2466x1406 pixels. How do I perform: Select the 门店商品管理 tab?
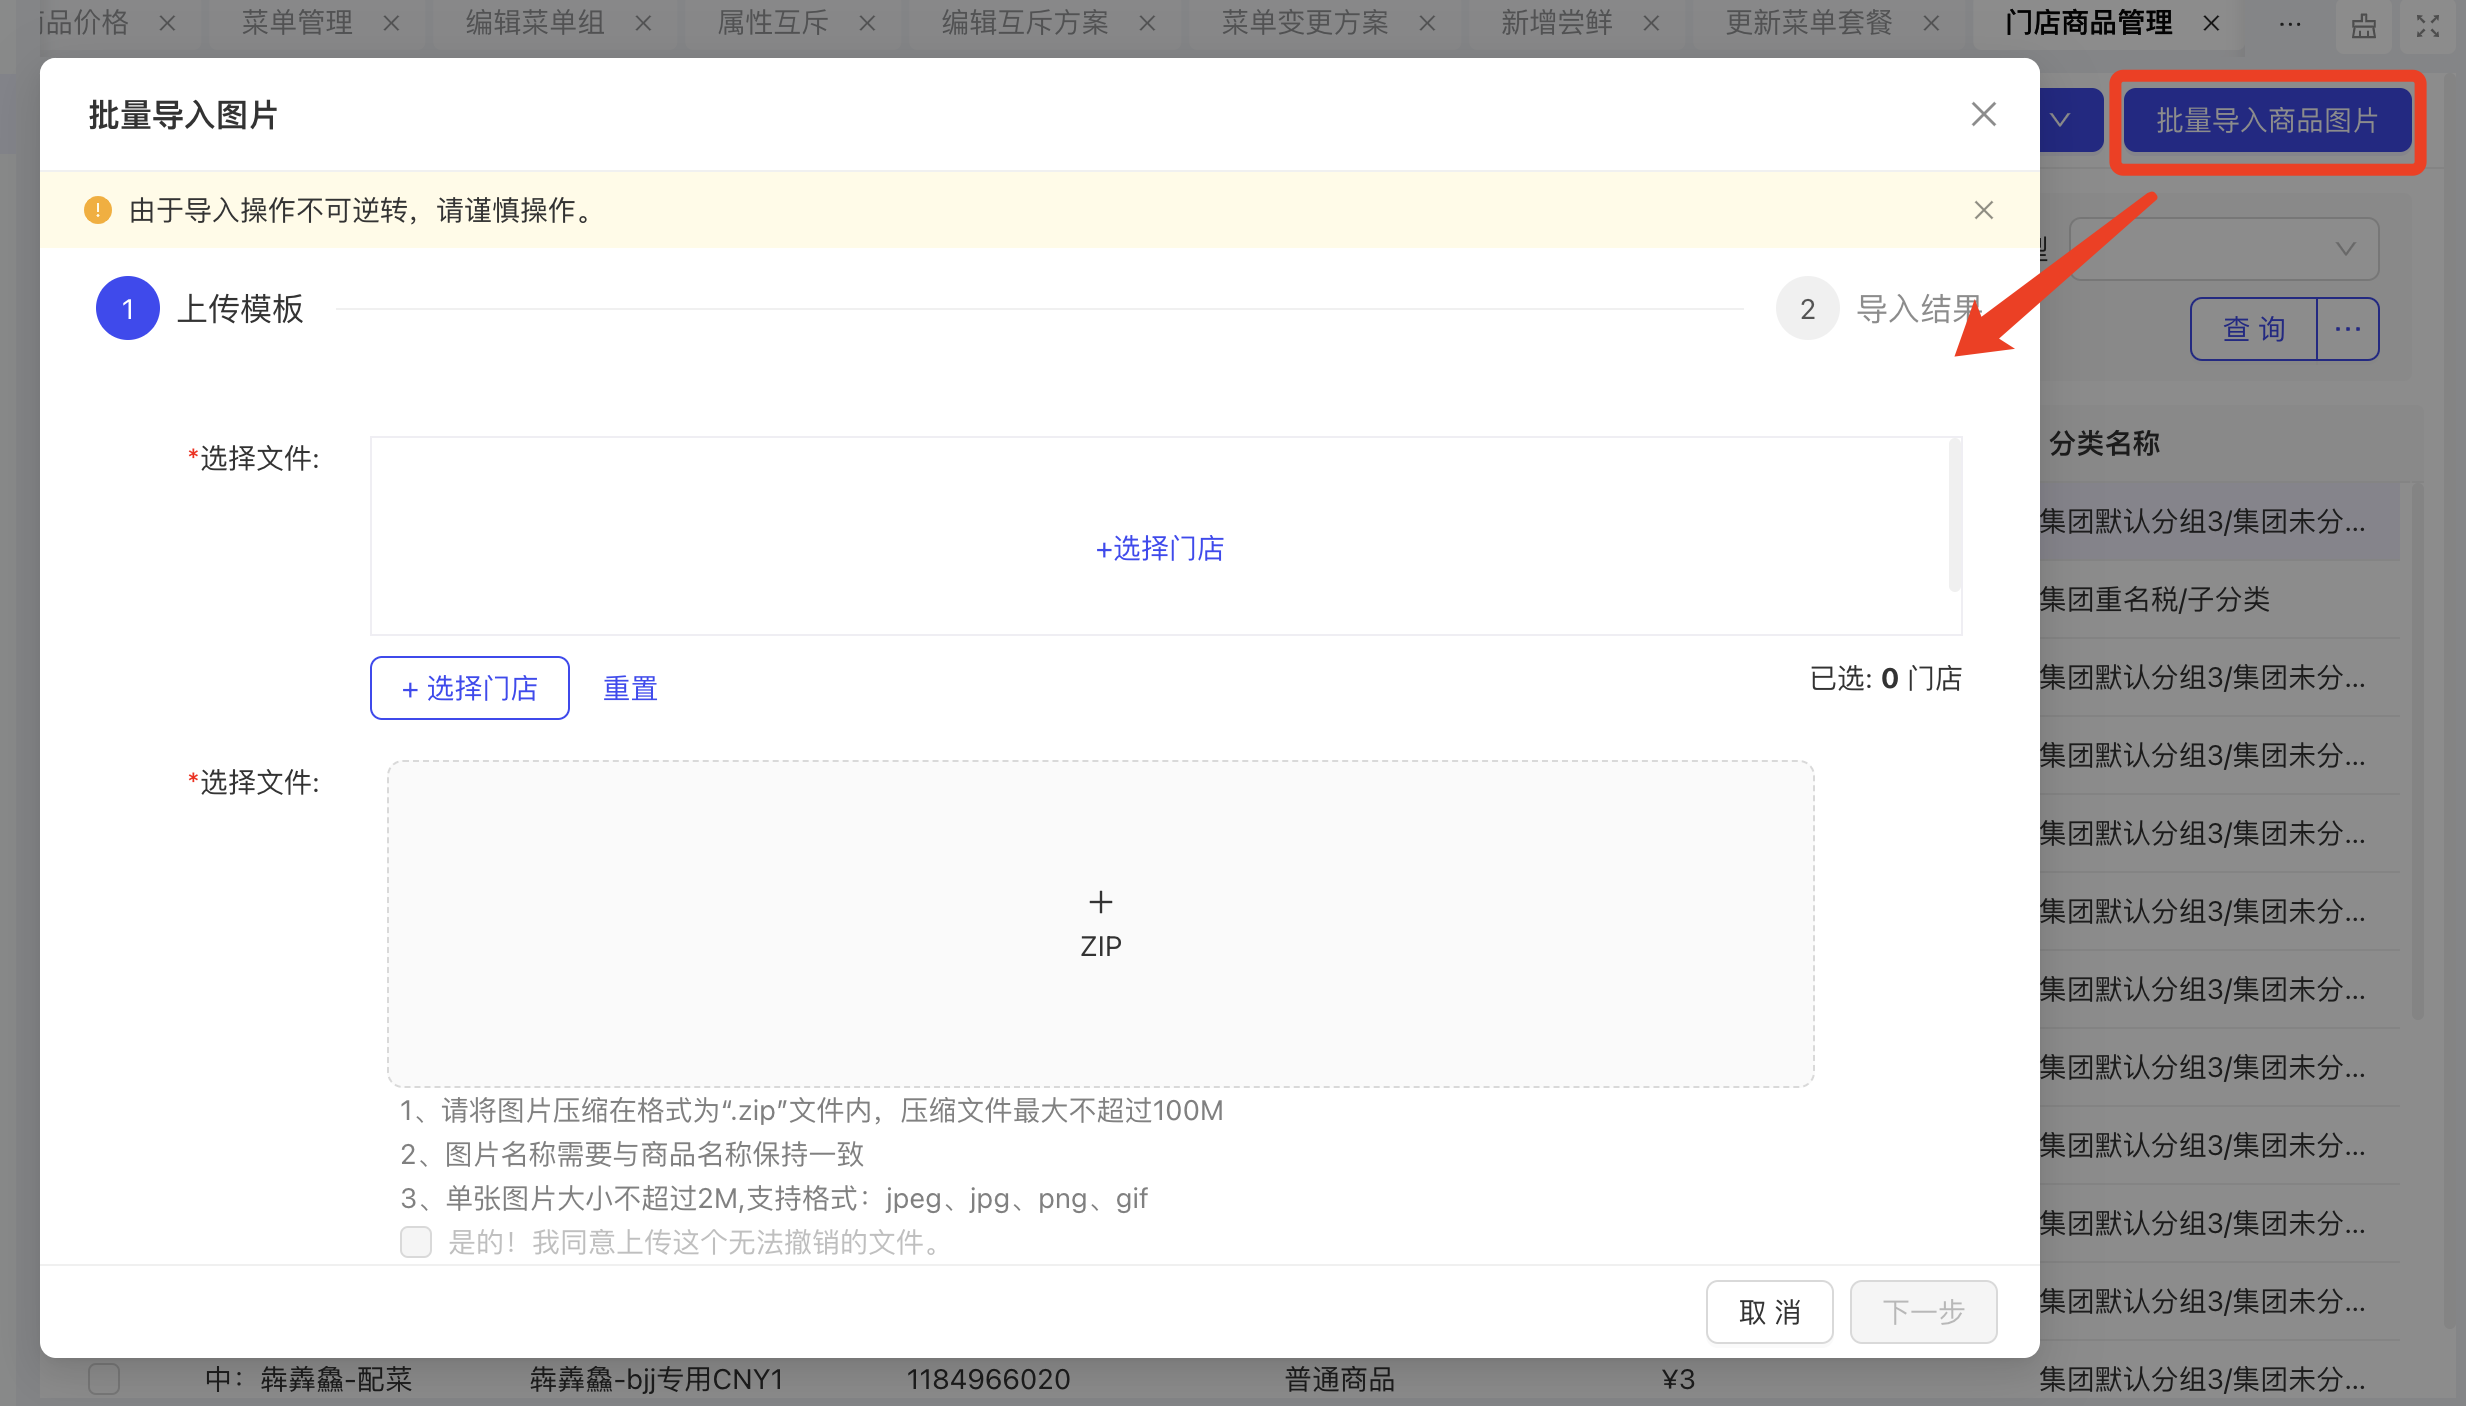pyautogui.click(x=2089, y=23)
